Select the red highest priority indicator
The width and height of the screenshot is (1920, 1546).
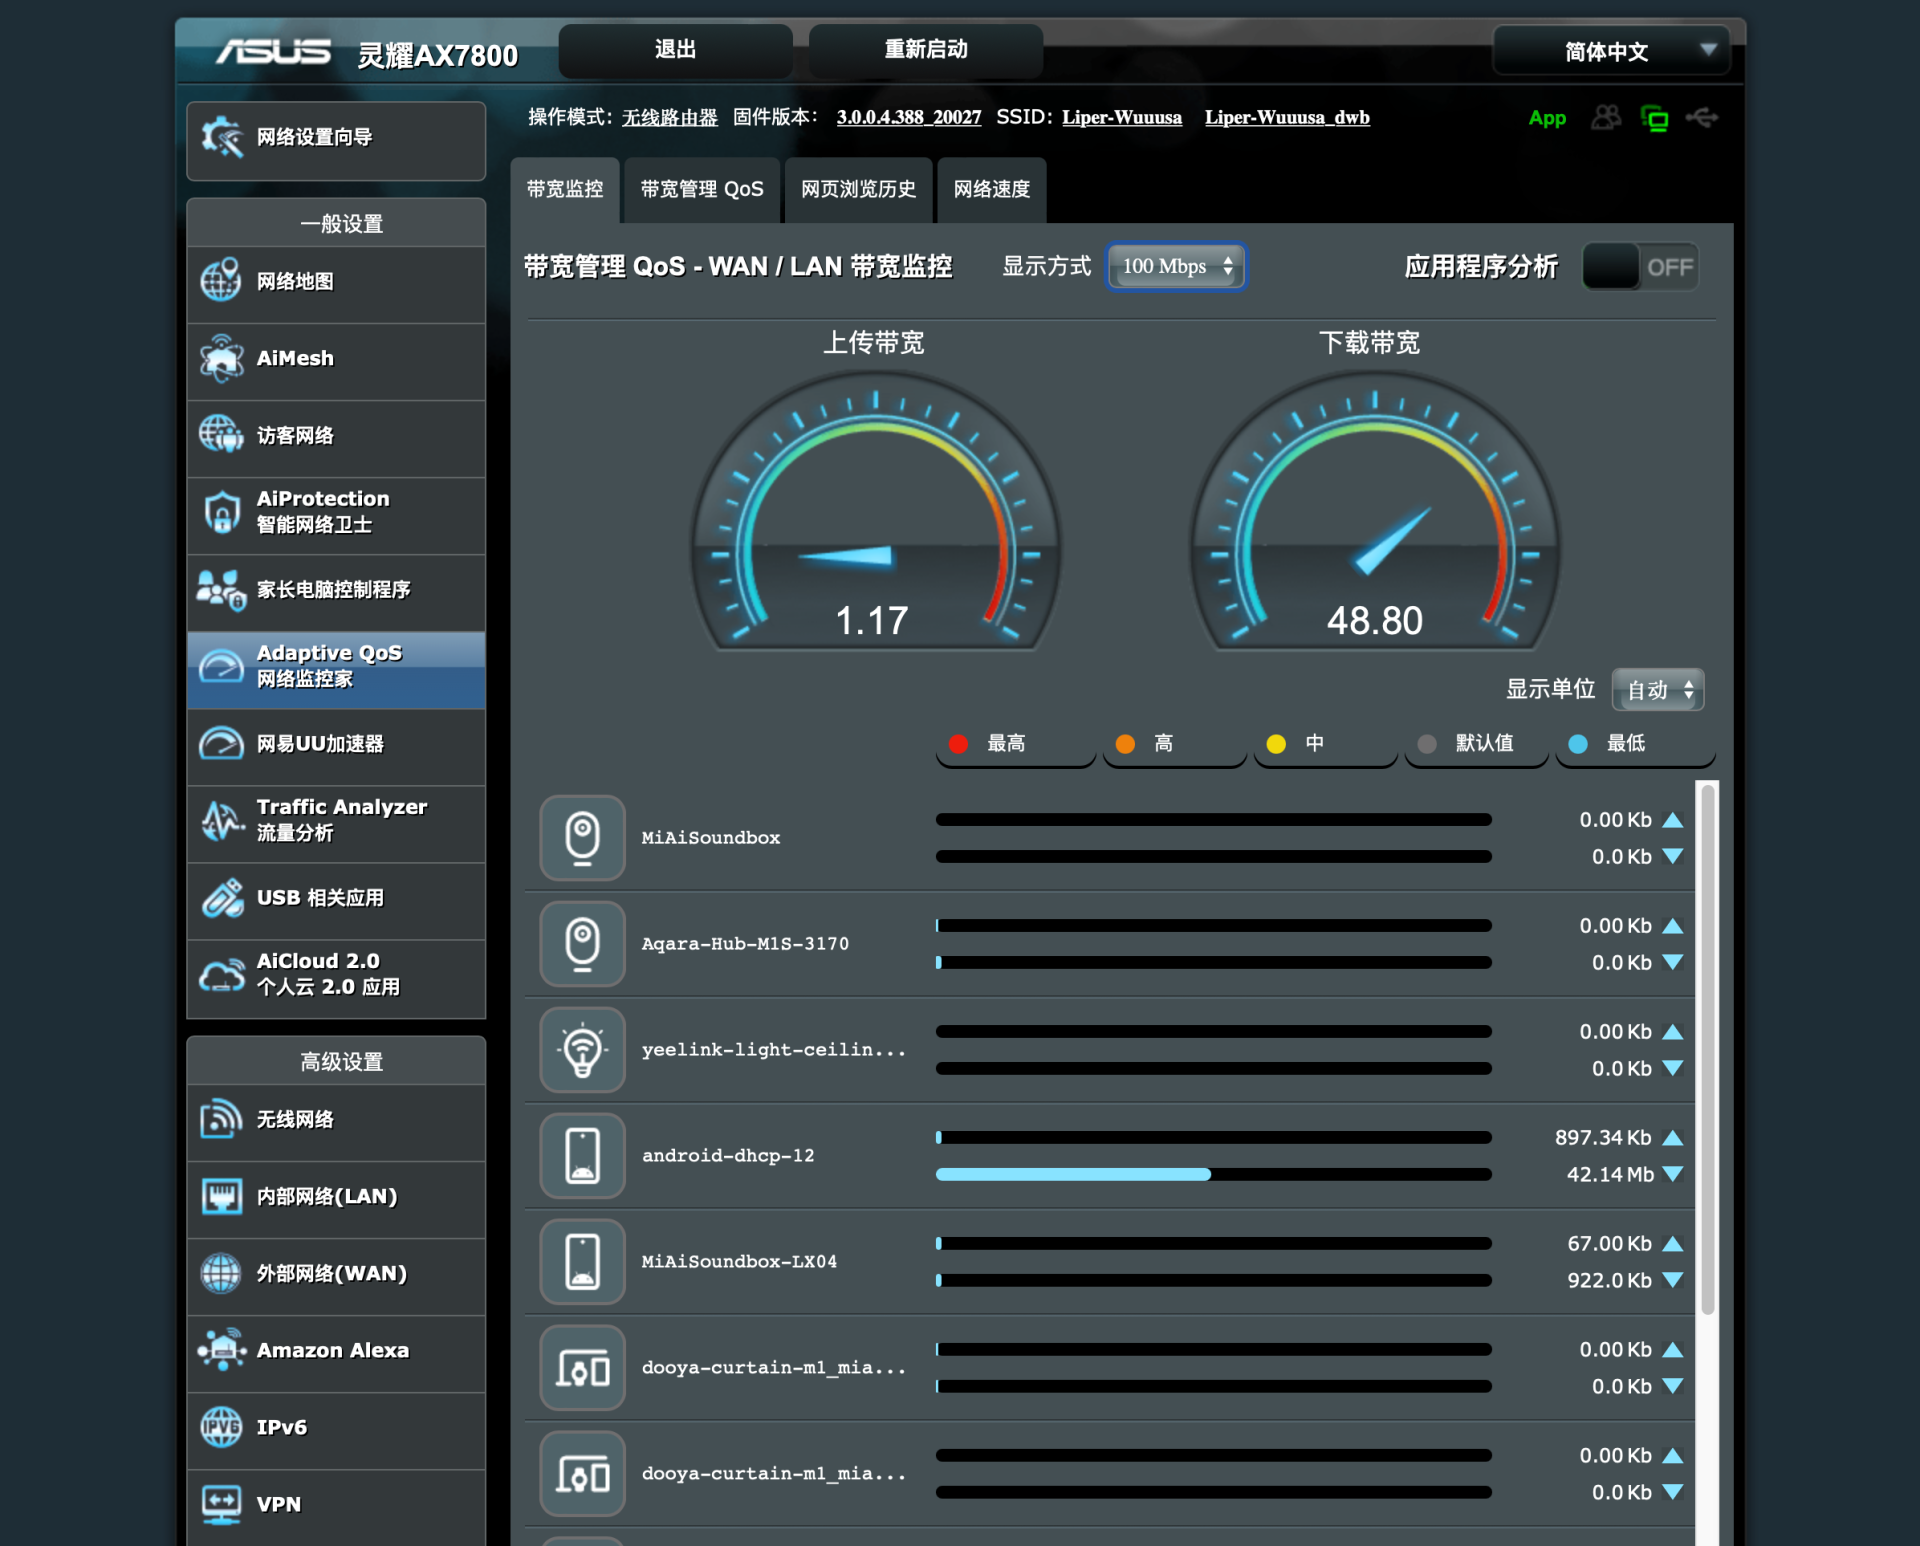(x=958, y=743)
